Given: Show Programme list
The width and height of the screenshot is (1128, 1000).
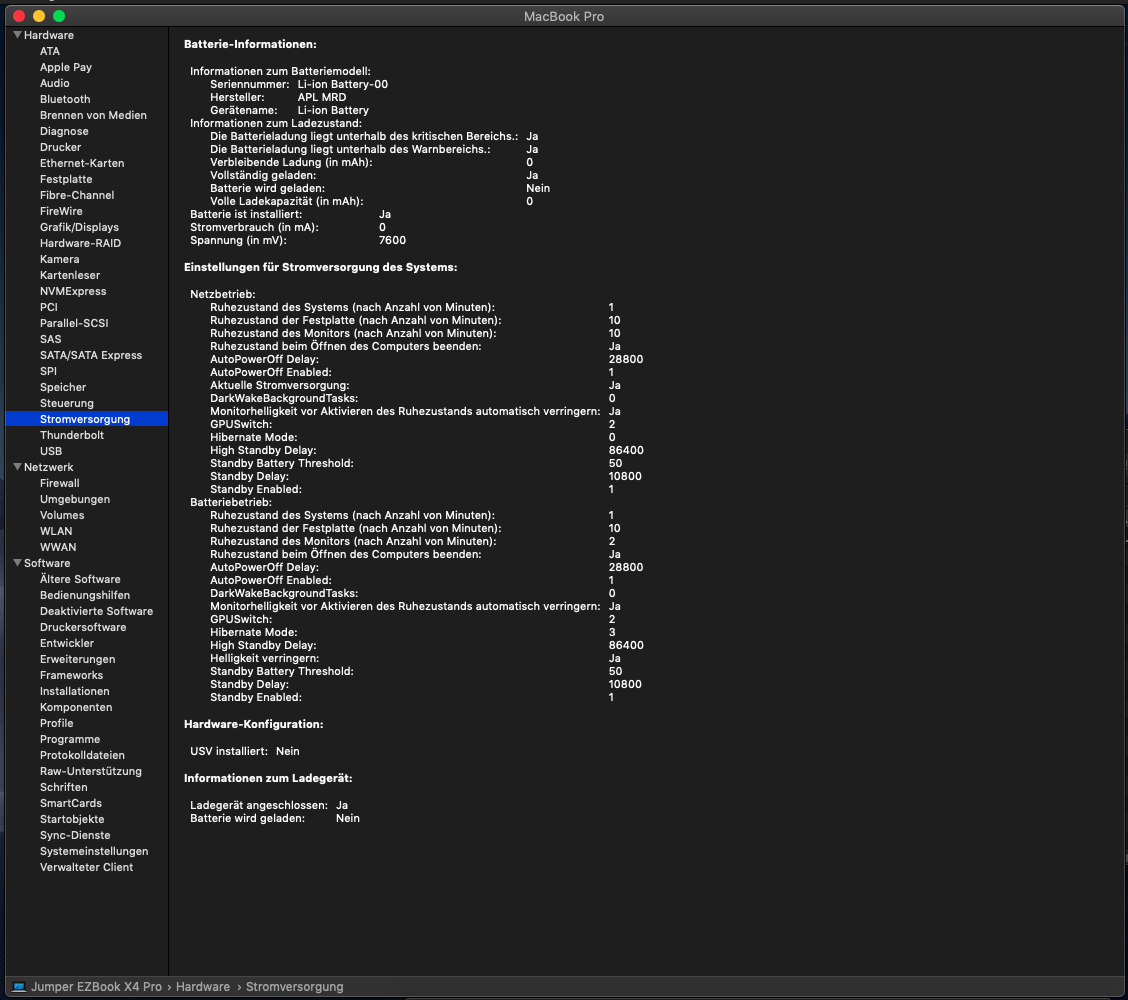Looking at the screenshot, I should pyautogui.click(x=70, y=739).
